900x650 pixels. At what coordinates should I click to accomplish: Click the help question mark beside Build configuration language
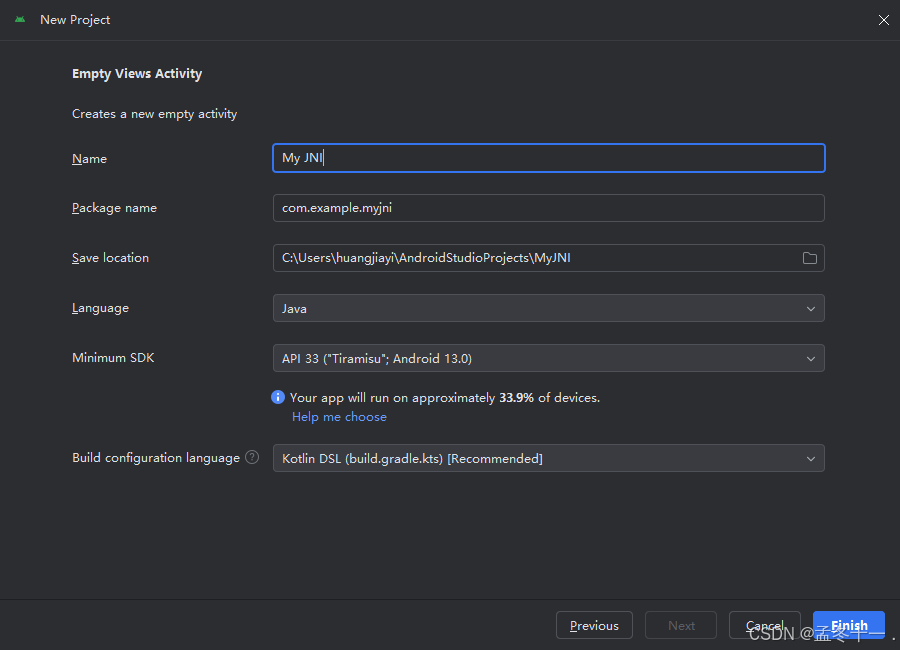point(252,457)
